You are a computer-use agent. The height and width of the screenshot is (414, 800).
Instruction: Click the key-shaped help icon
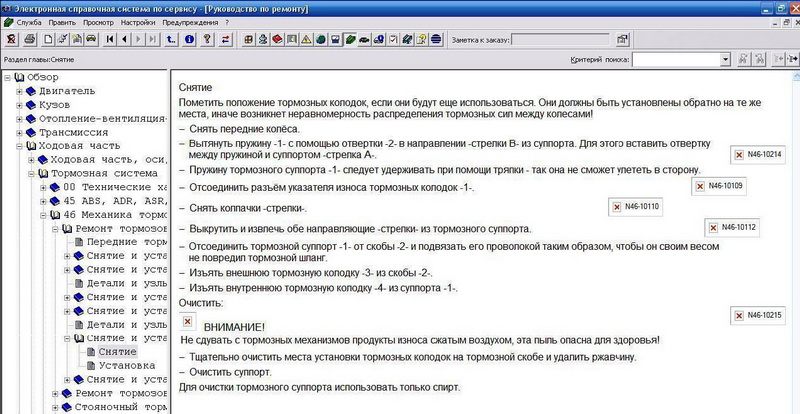[207, 39]
